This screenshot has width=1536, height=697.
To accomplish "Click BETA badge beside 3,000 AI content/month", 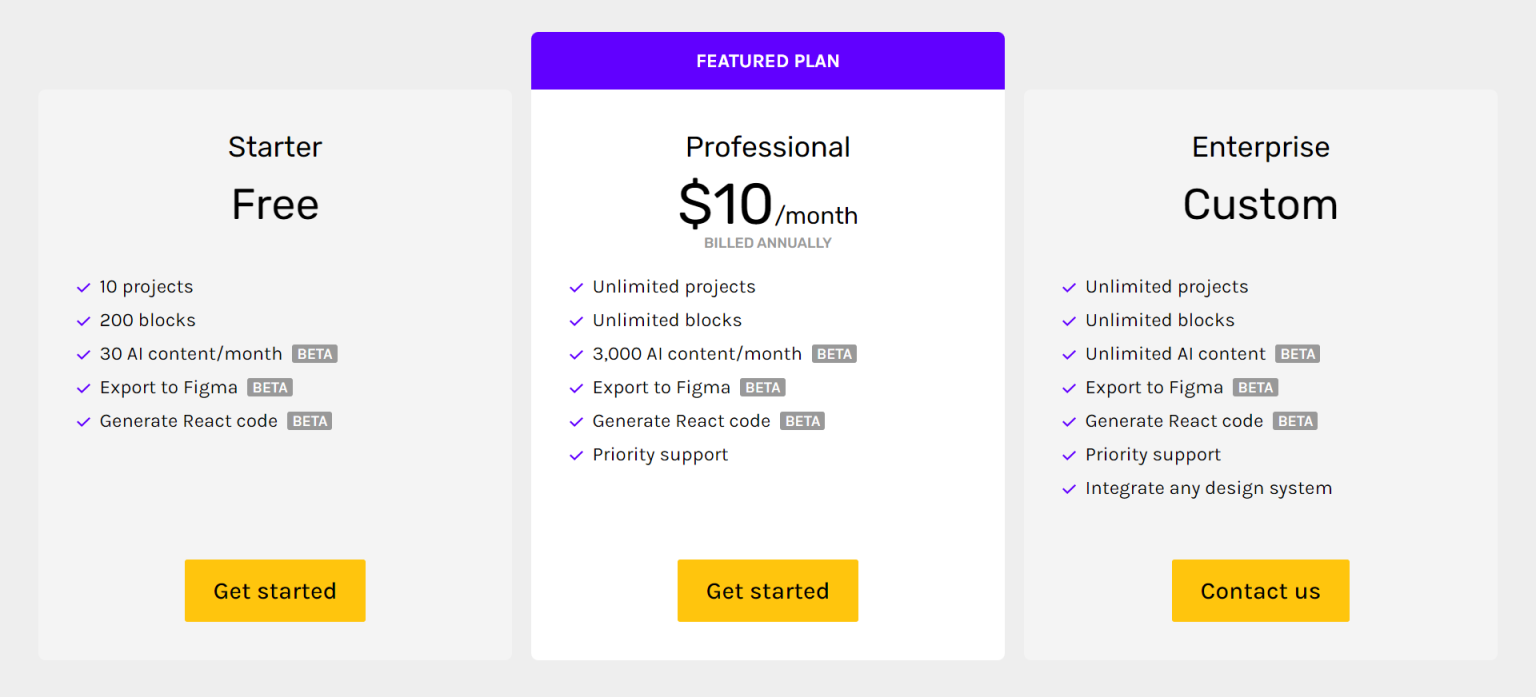I will pos(834,354).
